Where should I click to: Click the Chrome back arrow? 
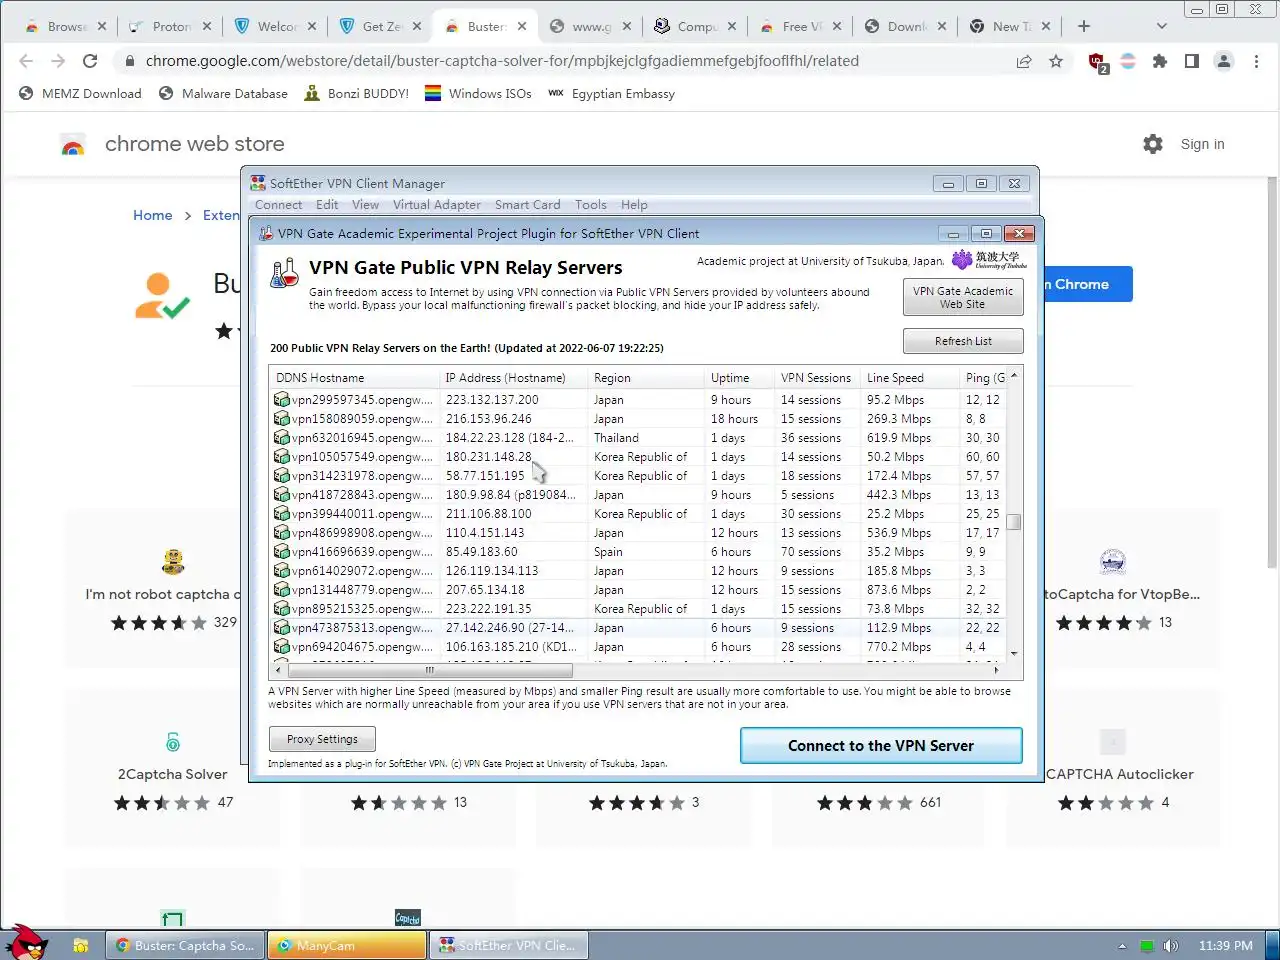point(26,61)
